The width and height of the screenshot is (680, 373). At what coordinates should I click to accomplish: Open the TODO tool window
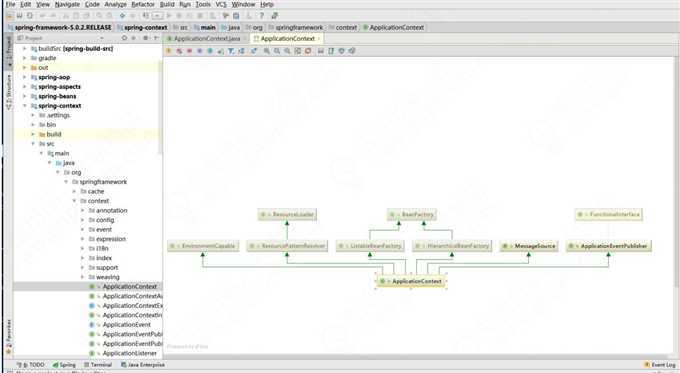[31, 365]
